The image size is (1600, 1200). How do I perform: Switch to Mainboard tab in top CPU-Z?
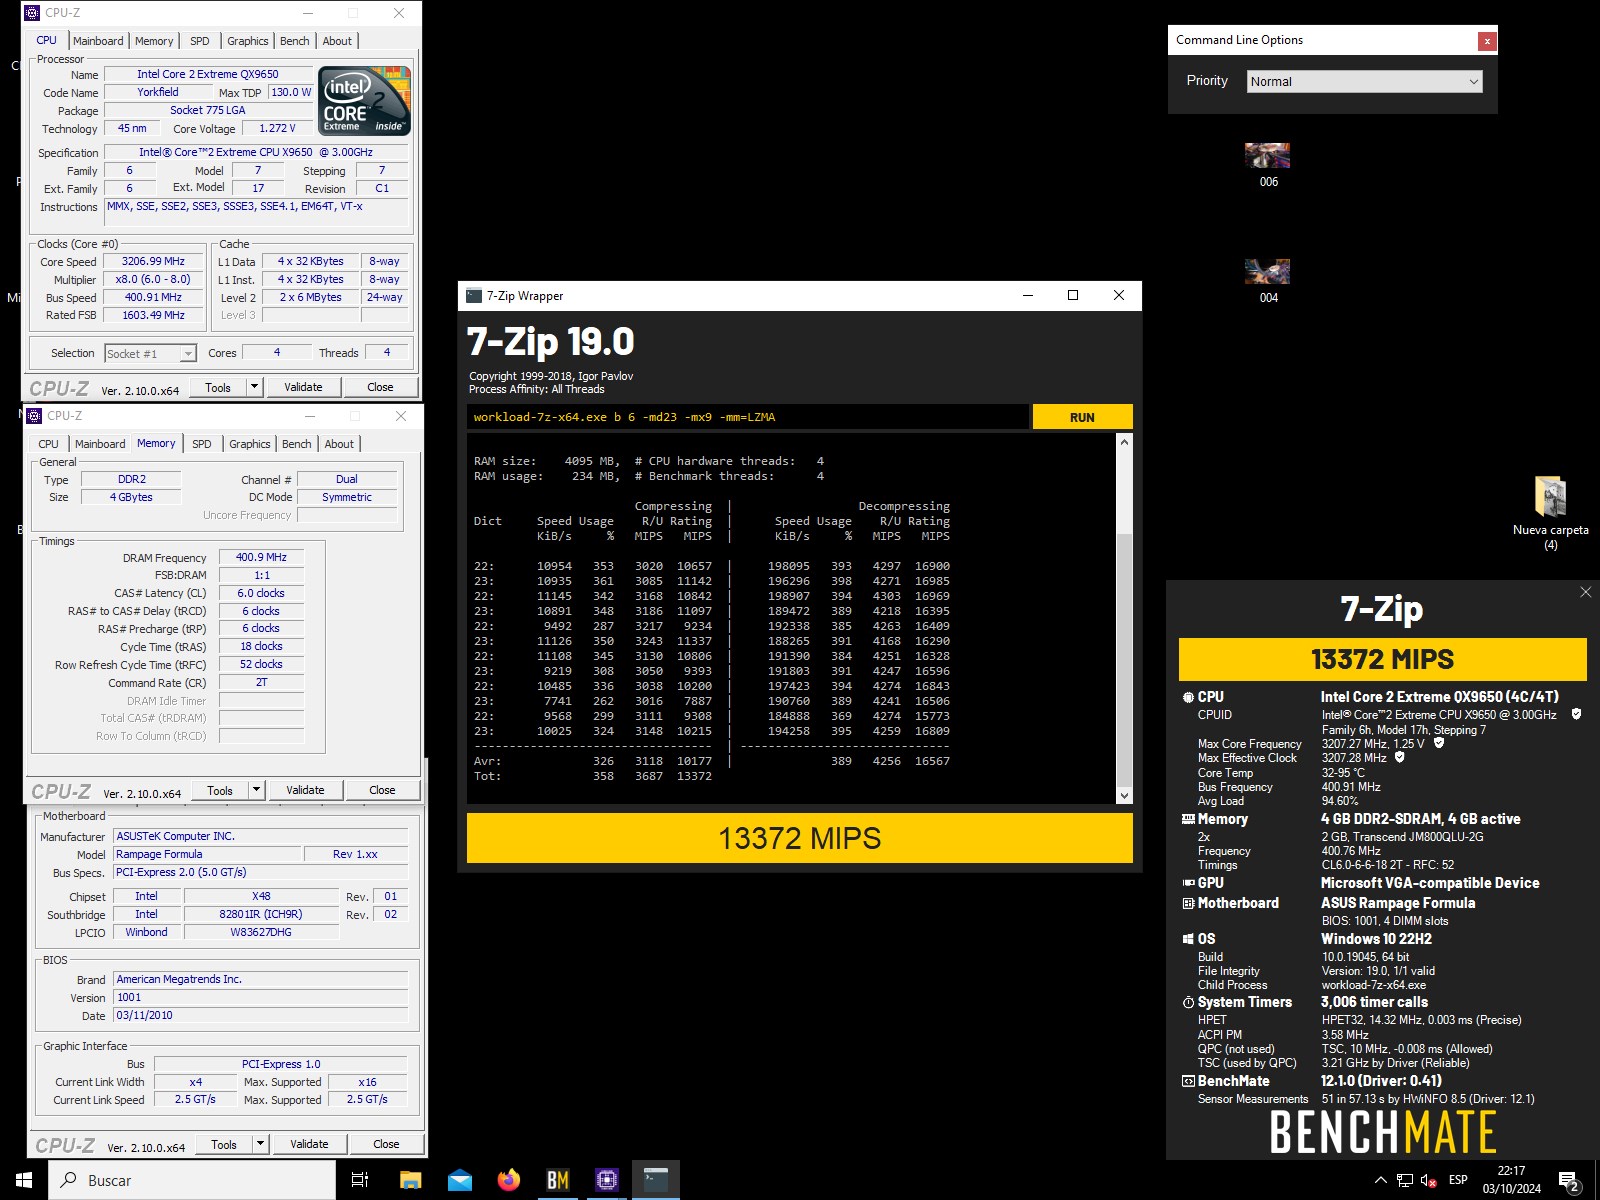pyautogui.click(x=98, y=41)
